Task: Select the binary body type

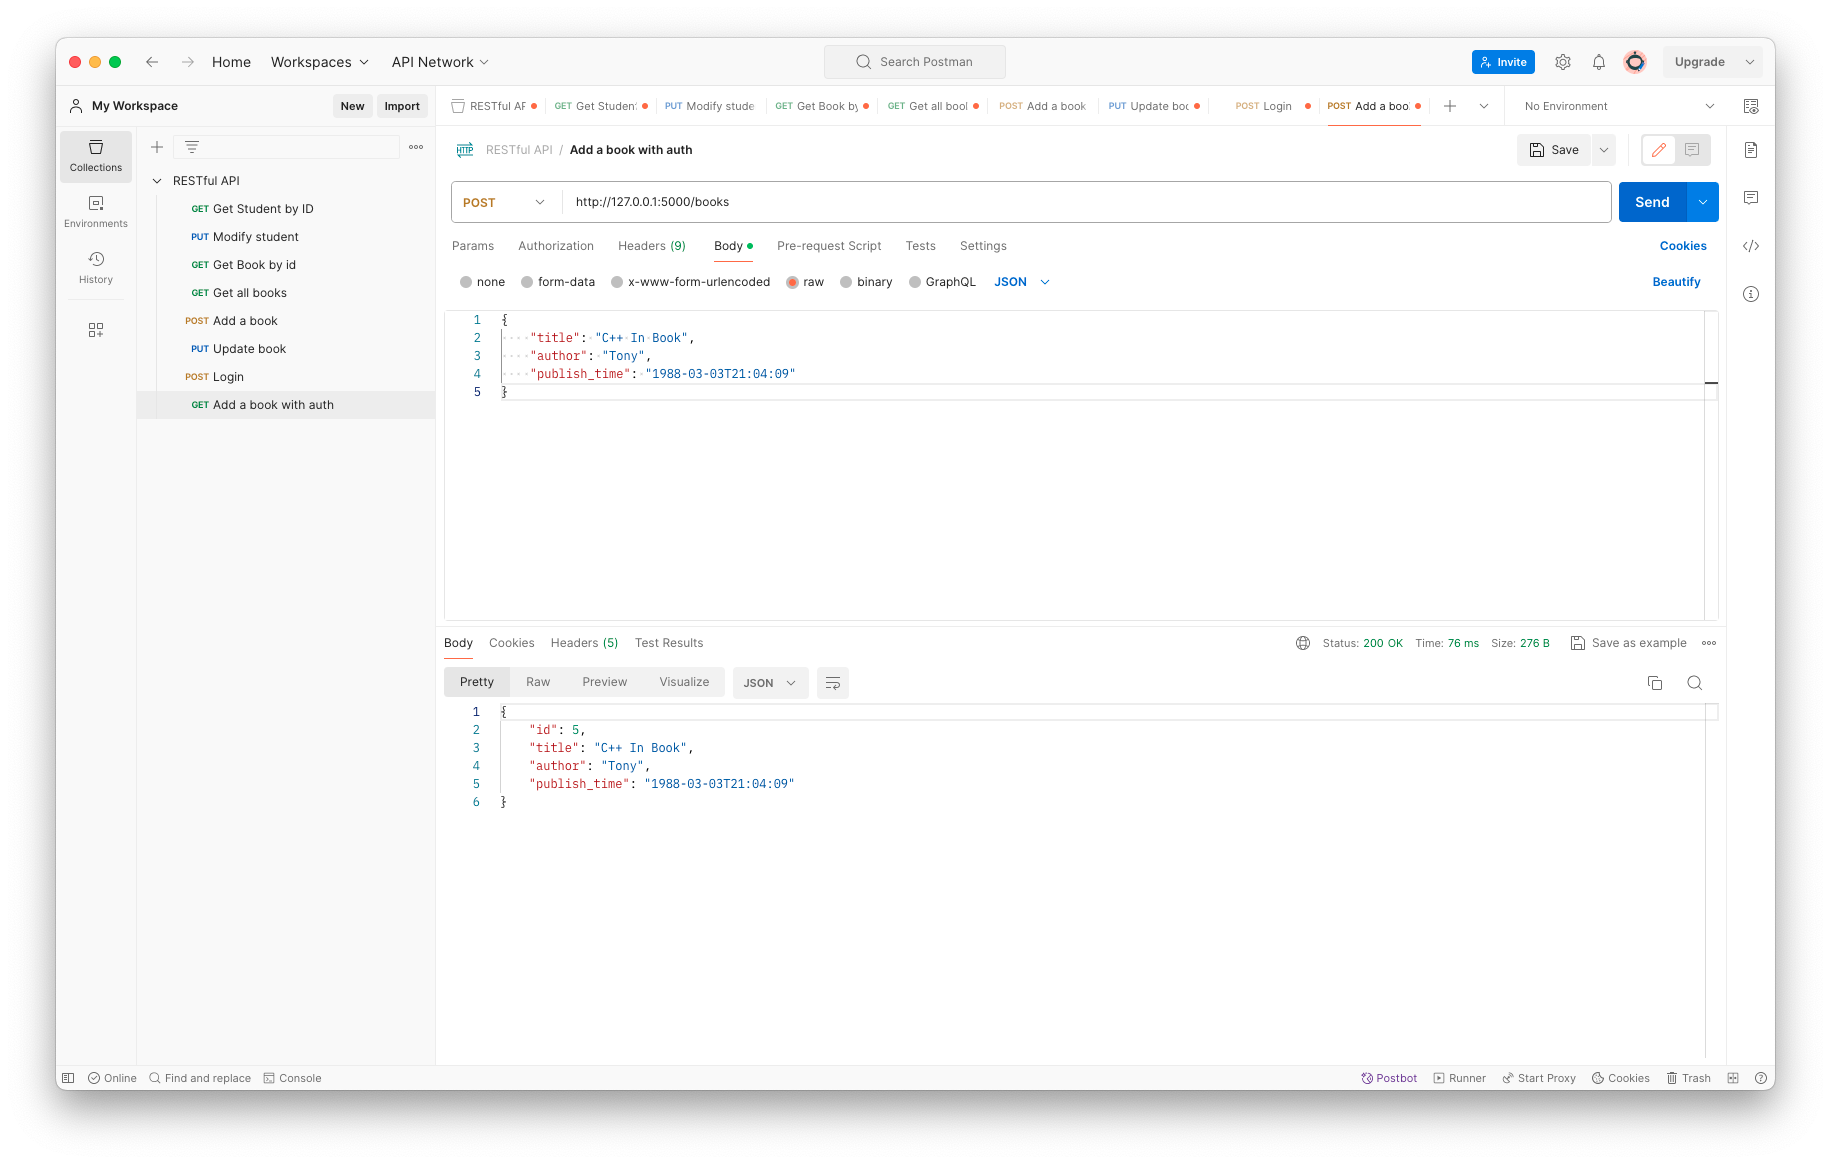Action: 846,282
